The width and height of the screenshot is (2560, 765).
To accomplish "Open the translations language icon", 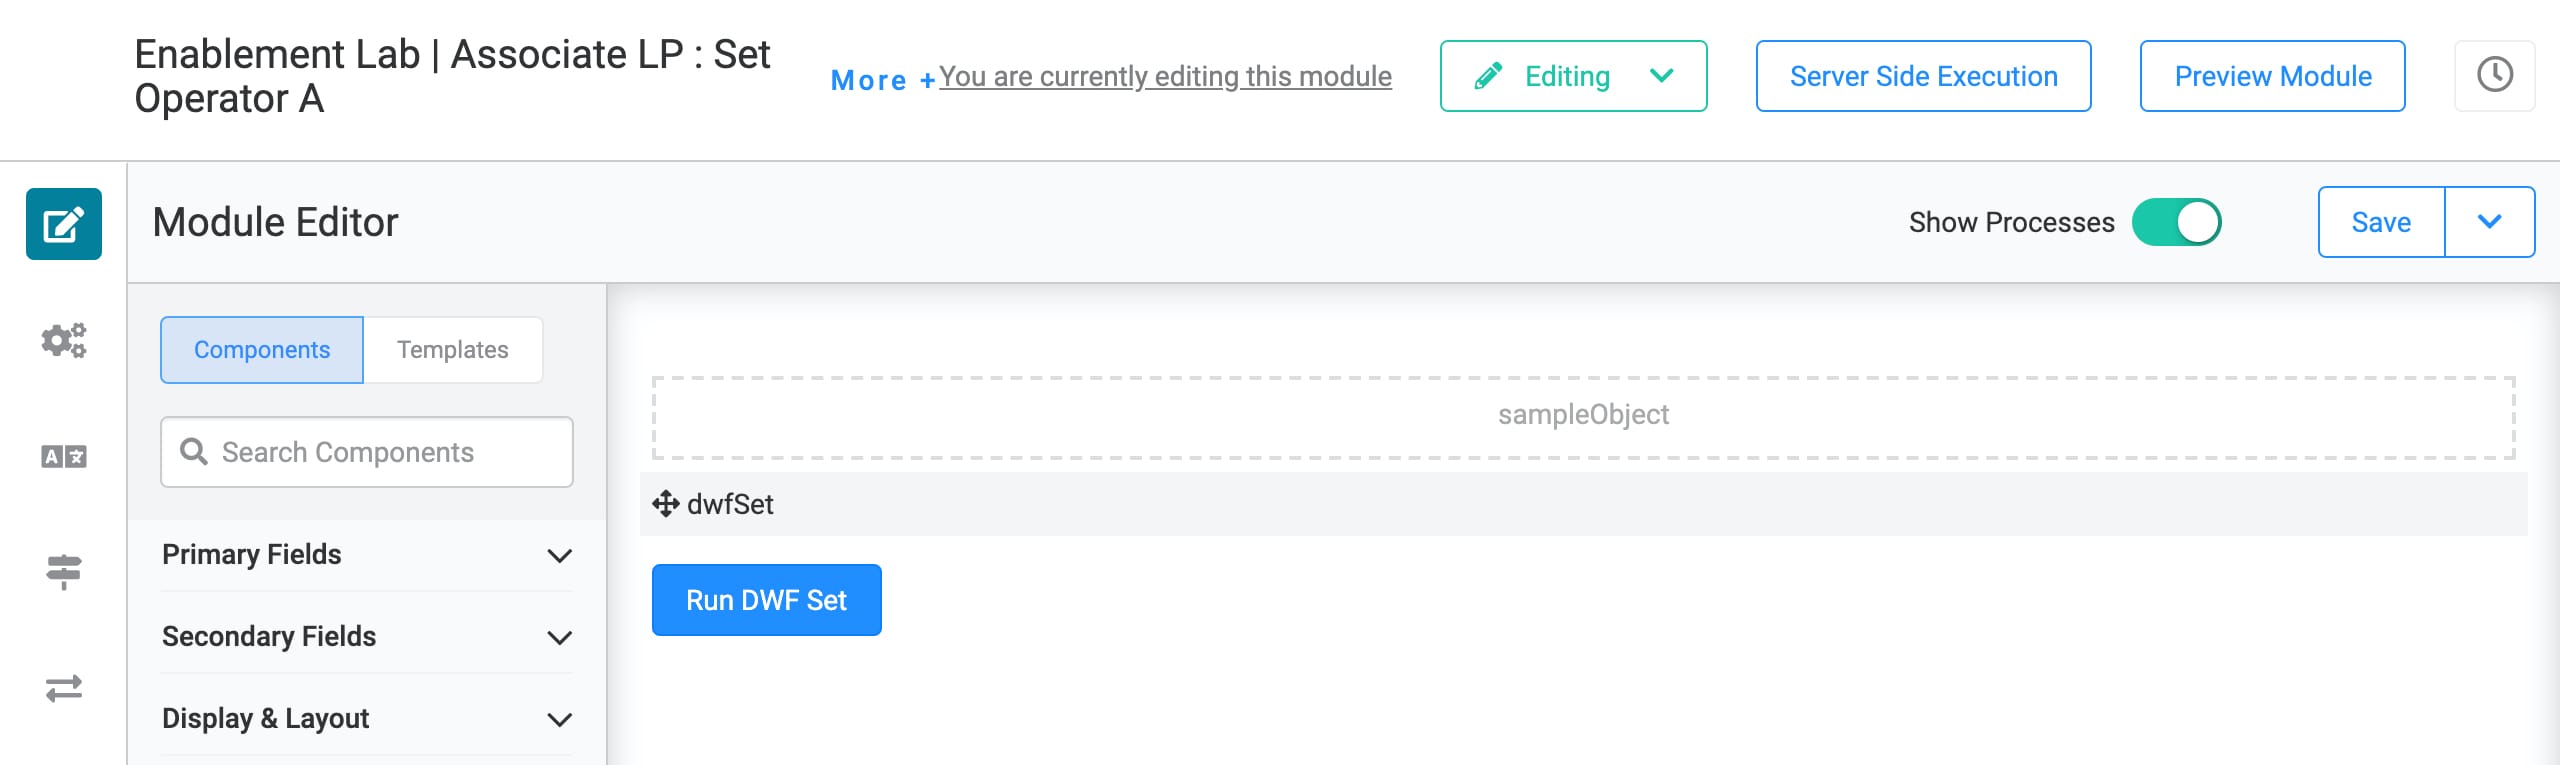I will 64,457.
